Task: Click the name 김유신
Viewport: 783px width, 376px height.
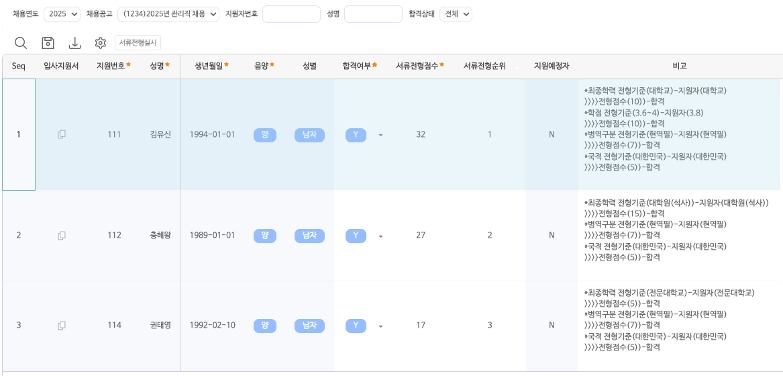Action: [x=160, y=134]
